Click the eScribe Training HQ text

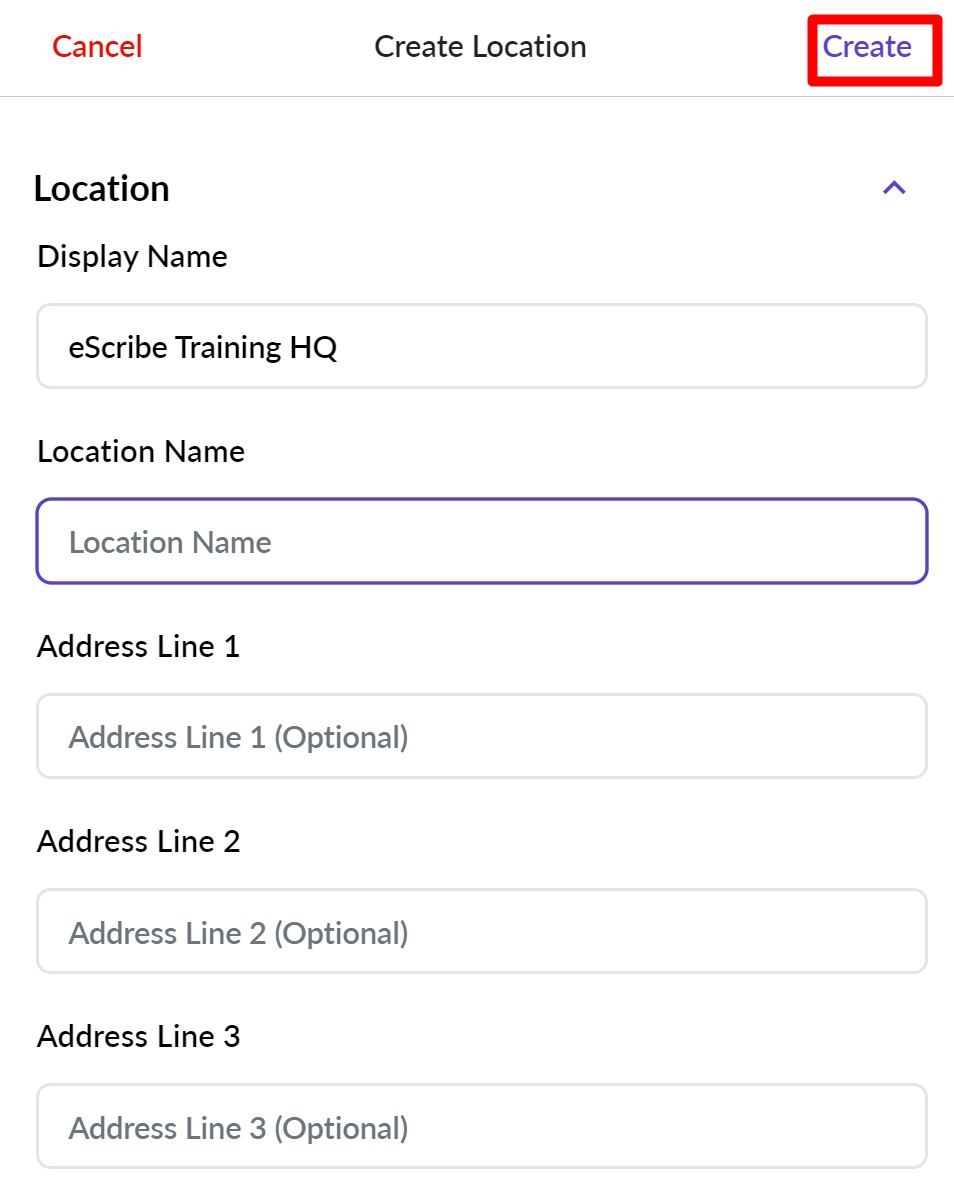[203, 347]
